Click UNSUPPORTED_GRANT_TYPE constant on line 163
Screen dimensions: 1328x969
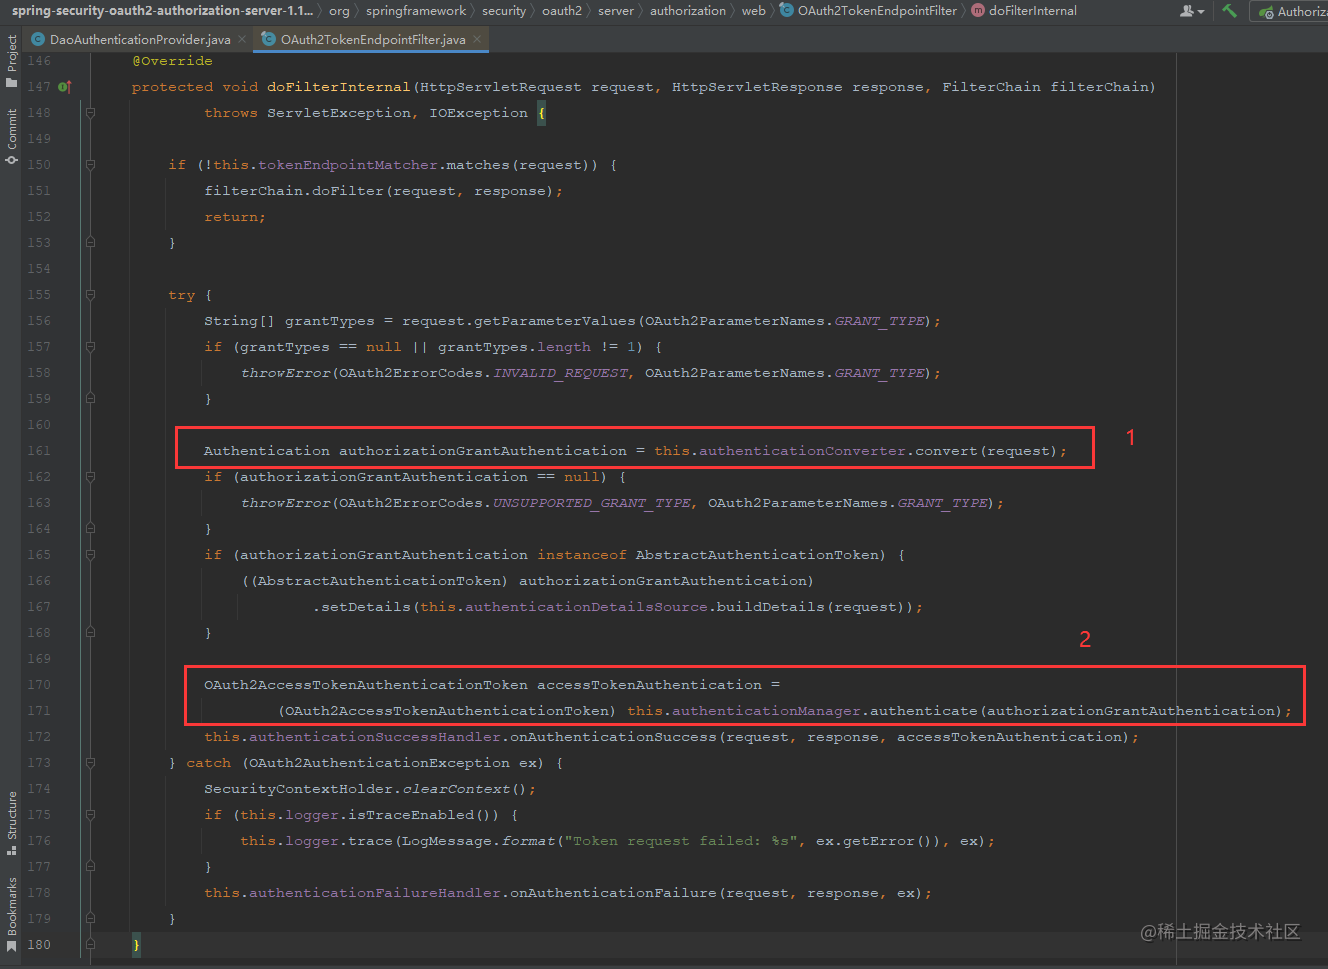click(x=592, y=503)
